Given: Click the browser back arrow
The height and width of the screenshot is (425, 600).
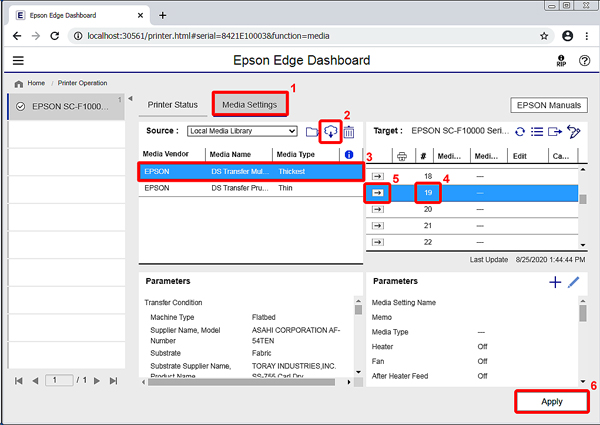Looking at the screenshot, I should pyautogui.click(x=17, y=36).
